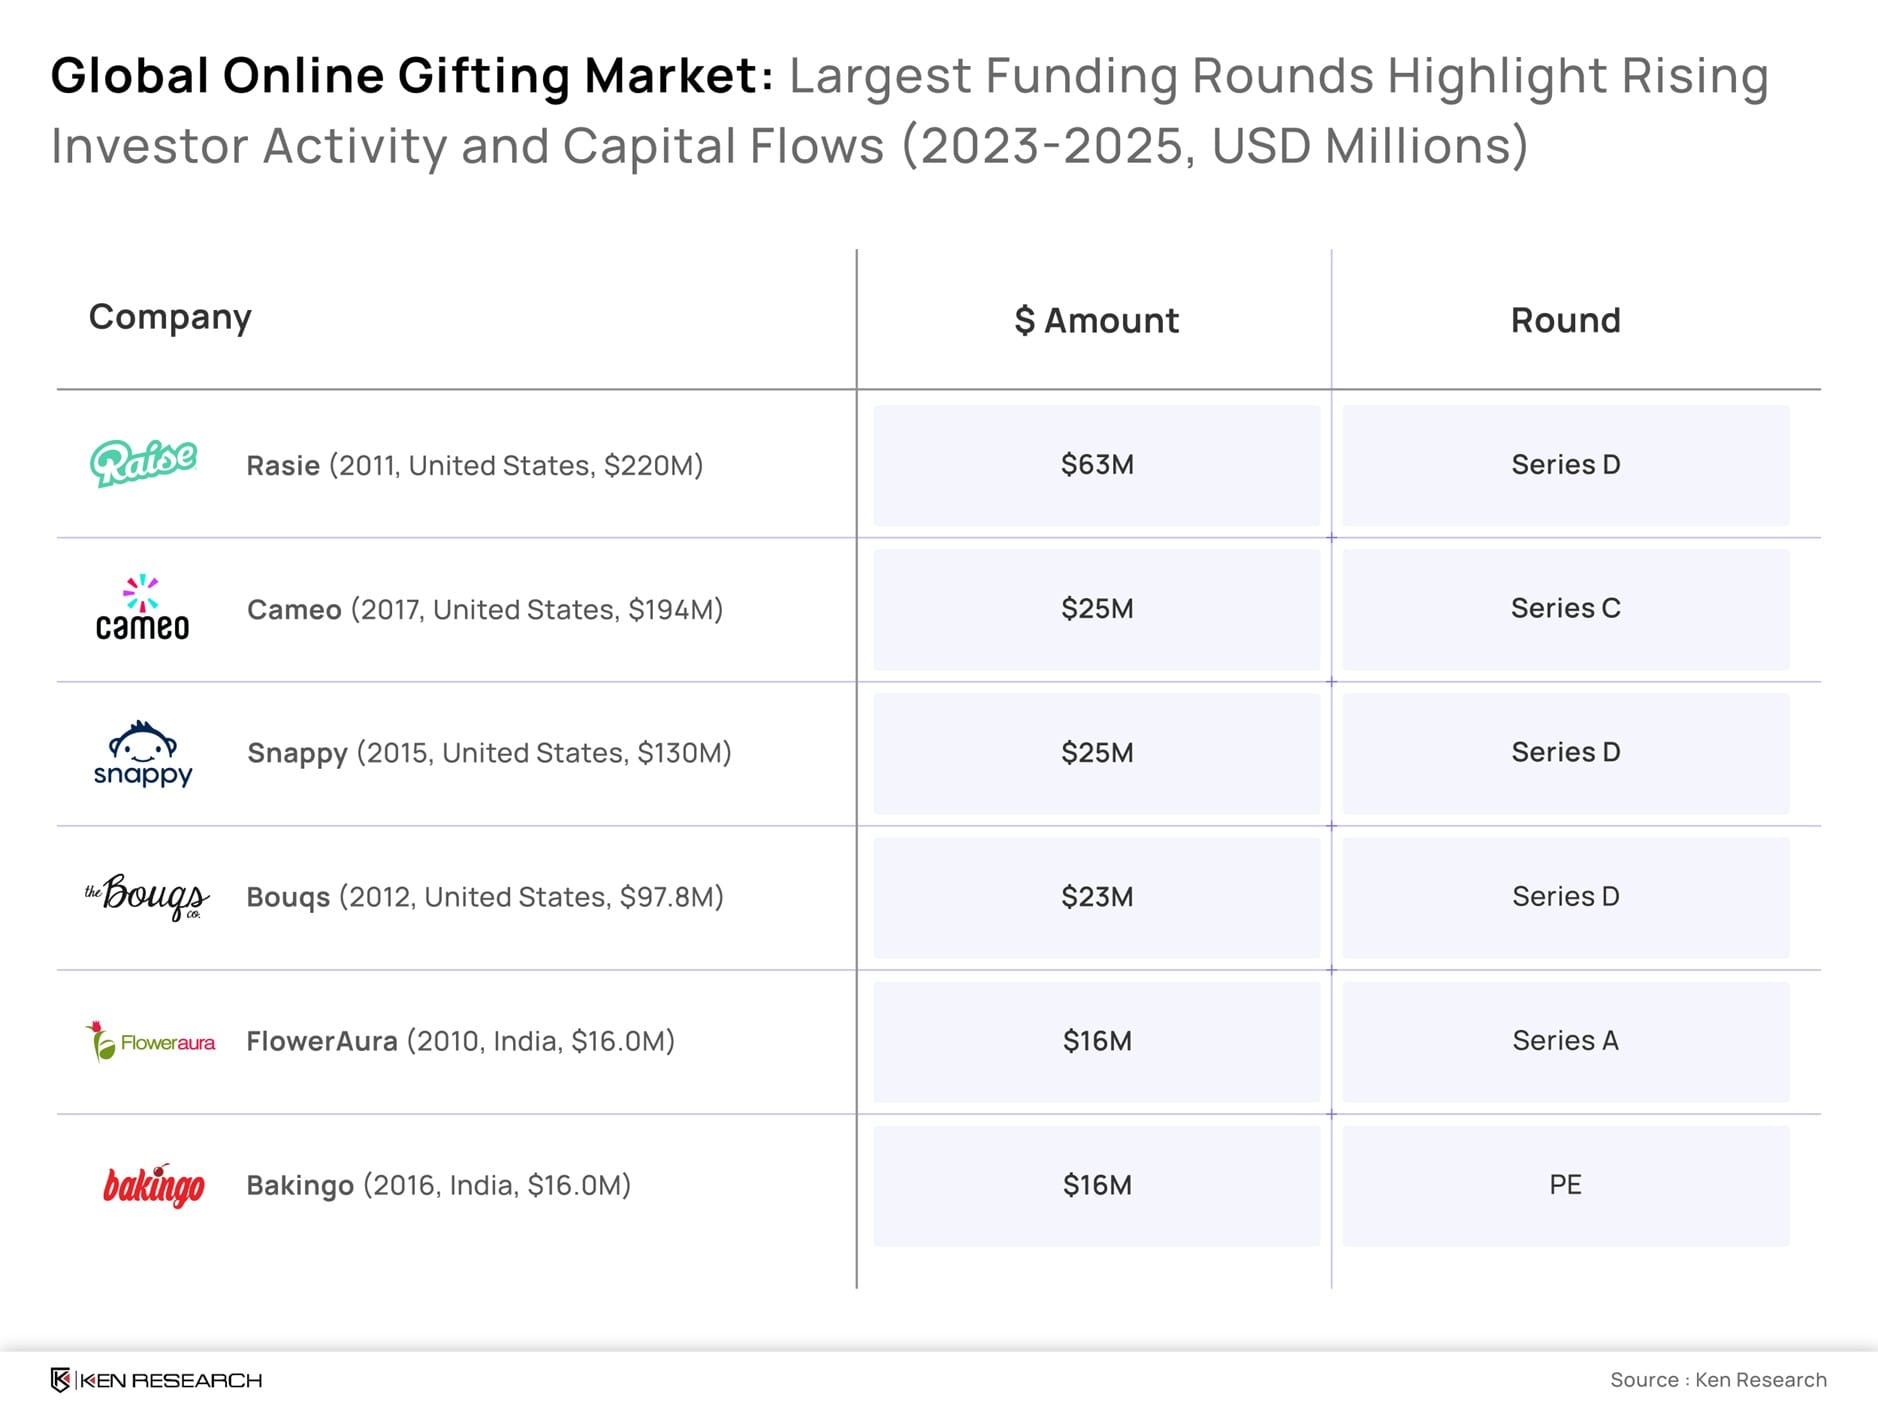The width and height of the screenshot is (1878, 1409).
Task: Select the Round column header
Action: point(1565,320)
